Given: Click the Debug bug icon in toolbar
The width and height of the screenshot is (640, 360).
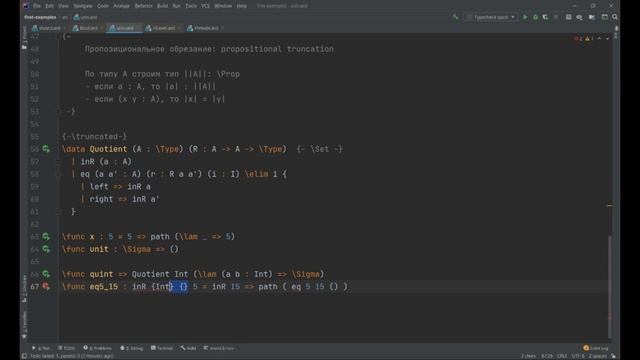Looking at the screenshot, I should point(536,17).
